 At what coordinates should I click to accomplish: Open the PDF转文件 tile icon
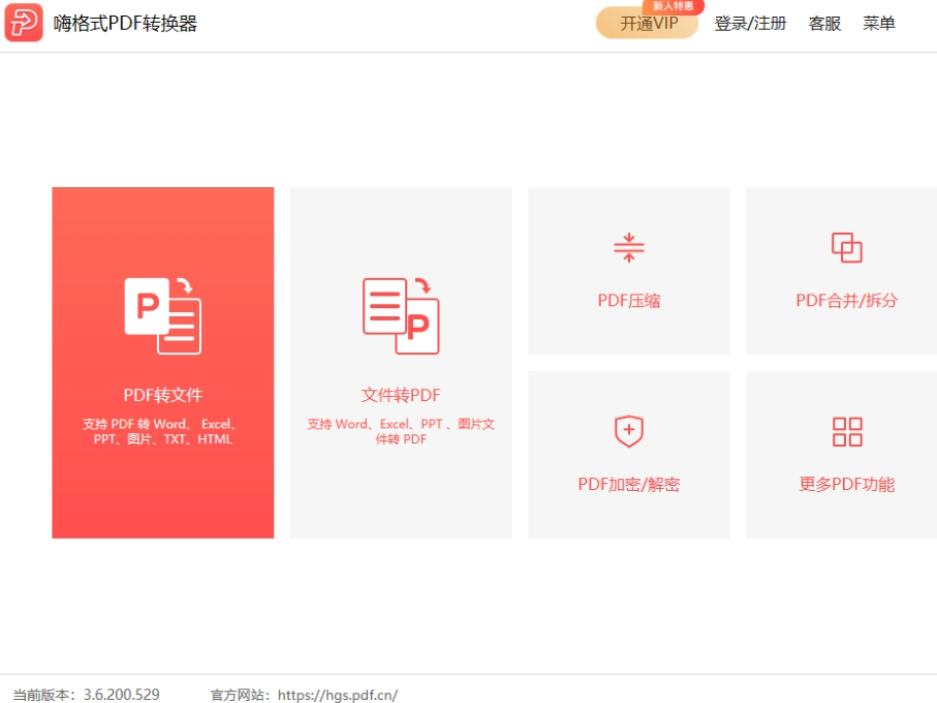pyautogui.click(x=163, y=316)
